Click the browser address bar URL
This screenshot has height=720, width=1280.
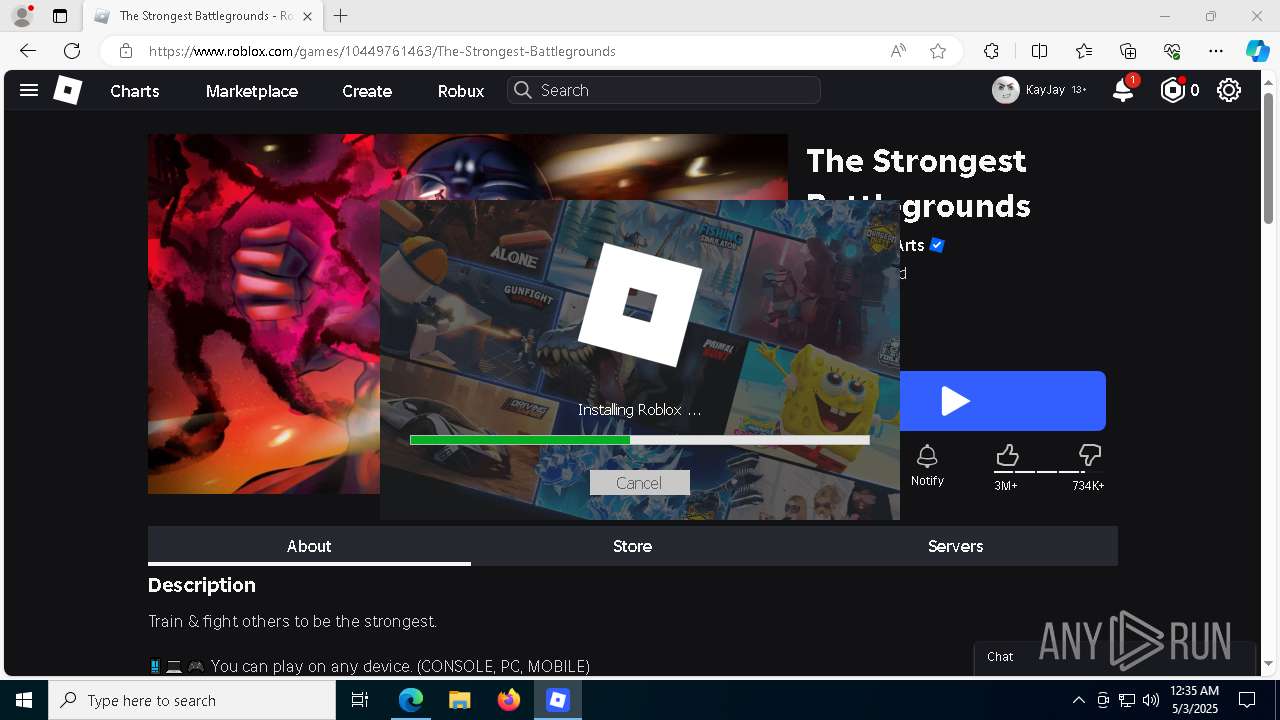click(382, 51)
